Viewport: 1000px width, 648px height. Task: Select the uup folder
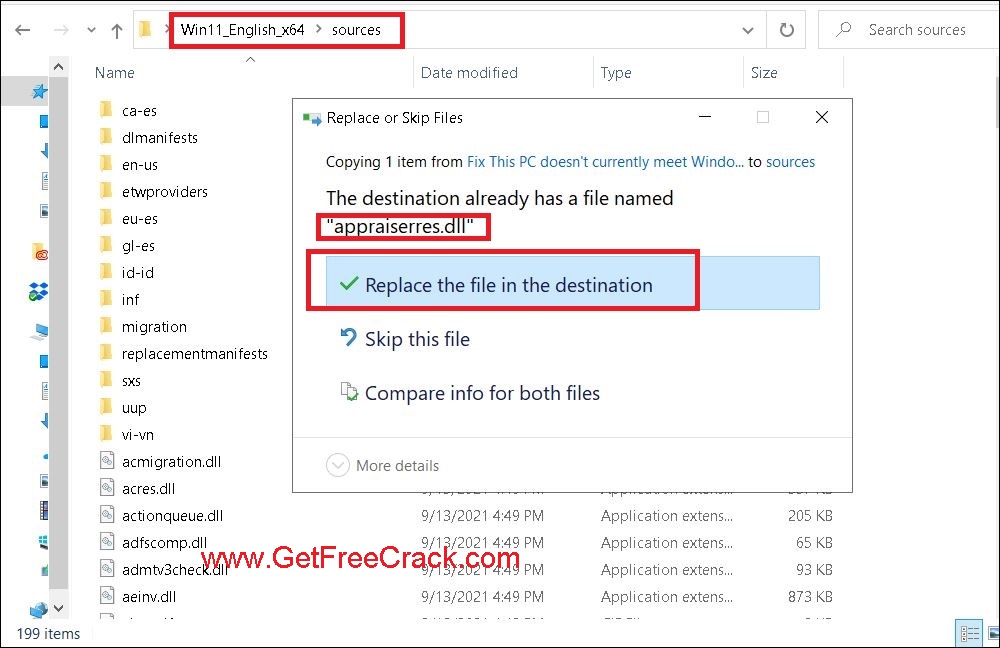134,408
